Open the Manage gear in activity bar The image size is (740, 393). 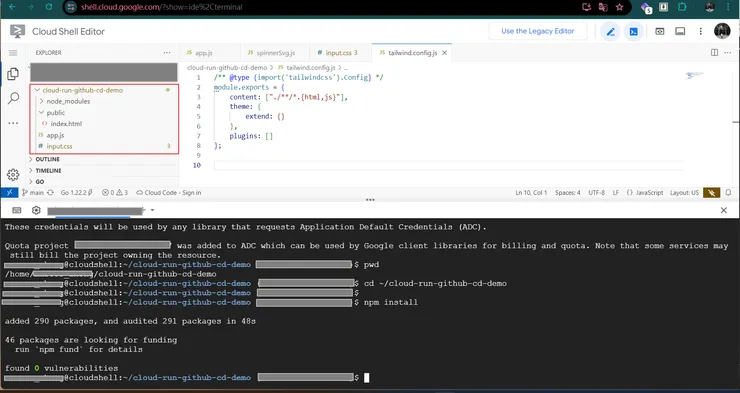click(13, 175)
